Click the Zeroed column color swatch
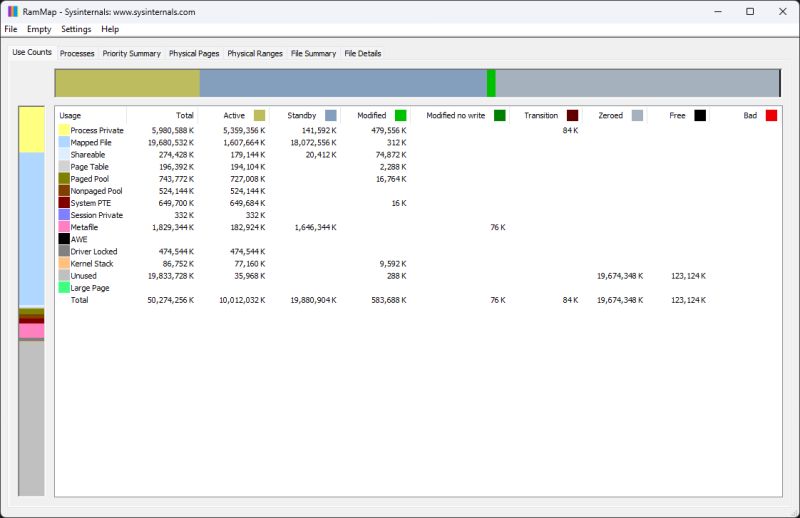Image resolution: width=800 pixels, height=518 pixels. pos(637,115)
